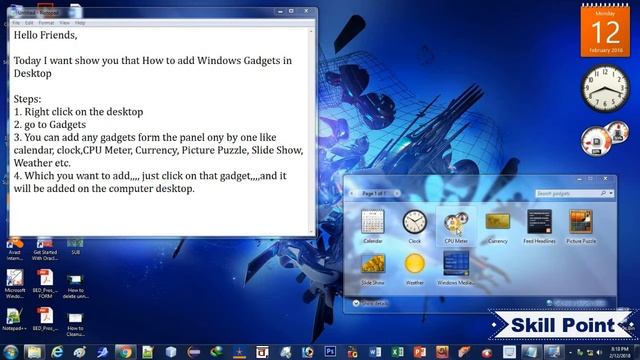Open Windows Explorer from taskbar
The image size is (640, 360).
click(x=34, y=352)
